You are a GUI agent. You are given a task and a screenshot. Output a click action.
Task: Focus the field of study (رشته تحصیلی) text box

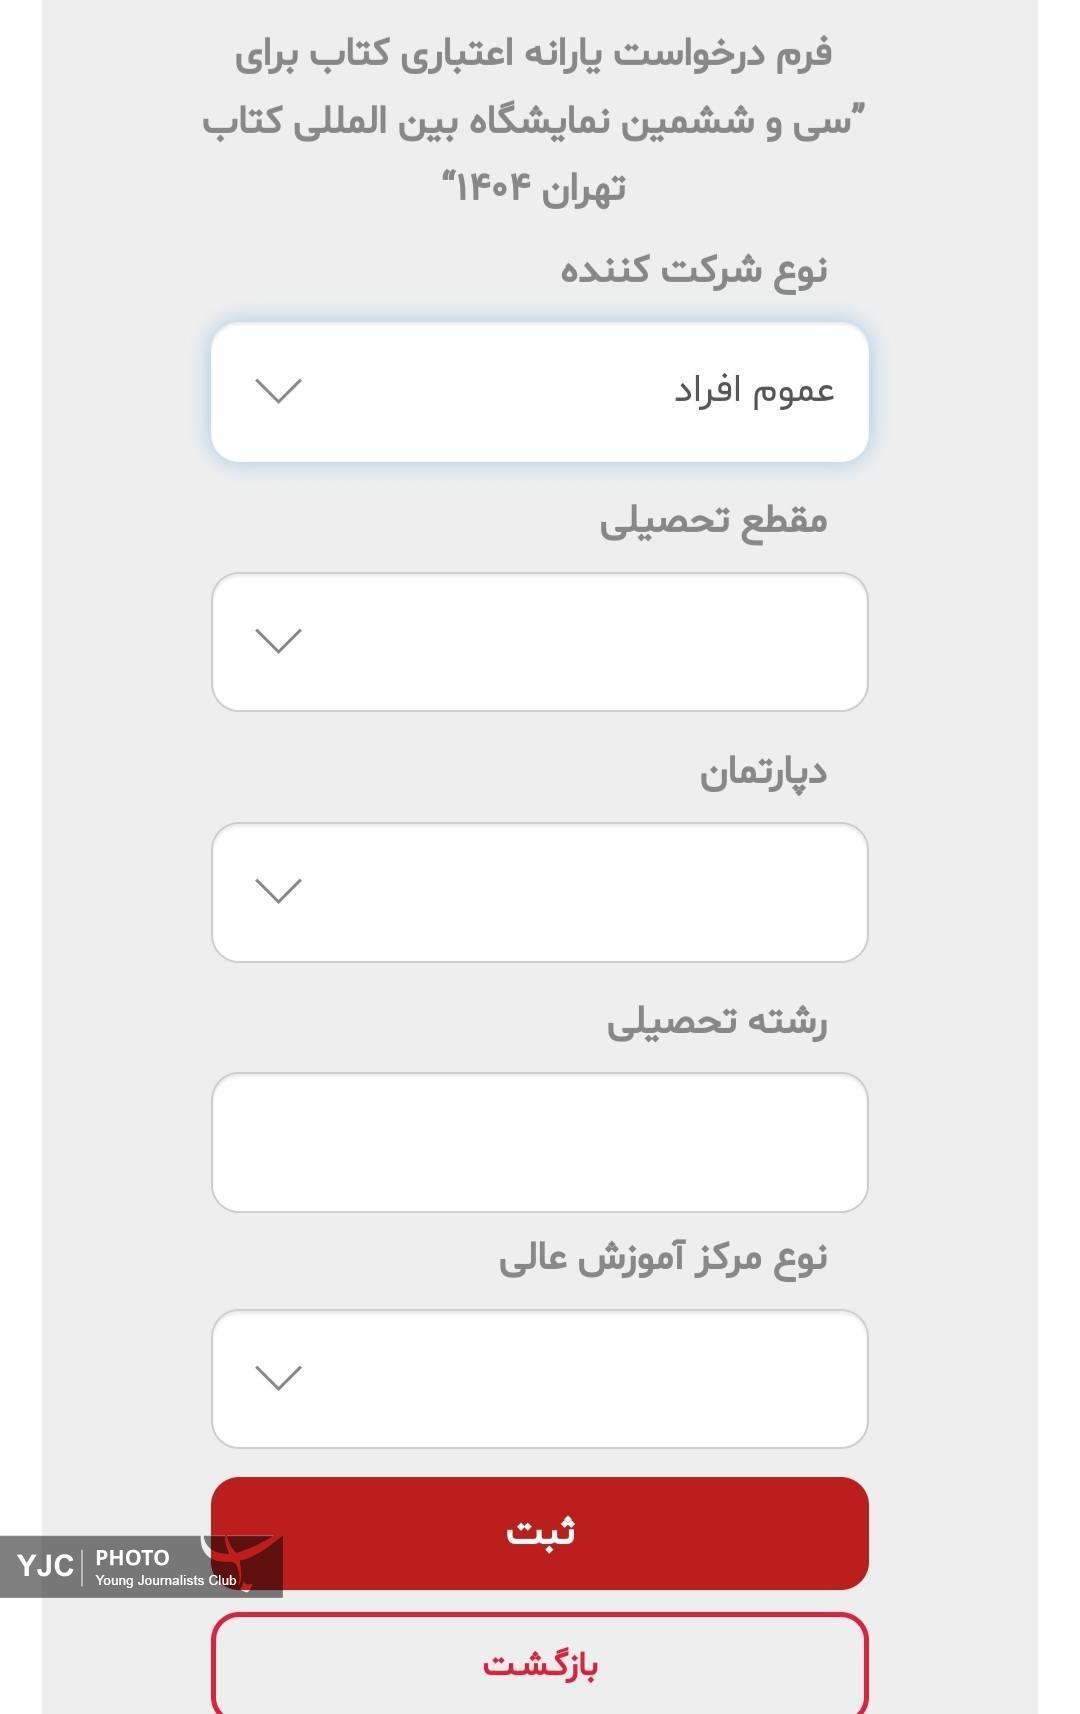539,1142
